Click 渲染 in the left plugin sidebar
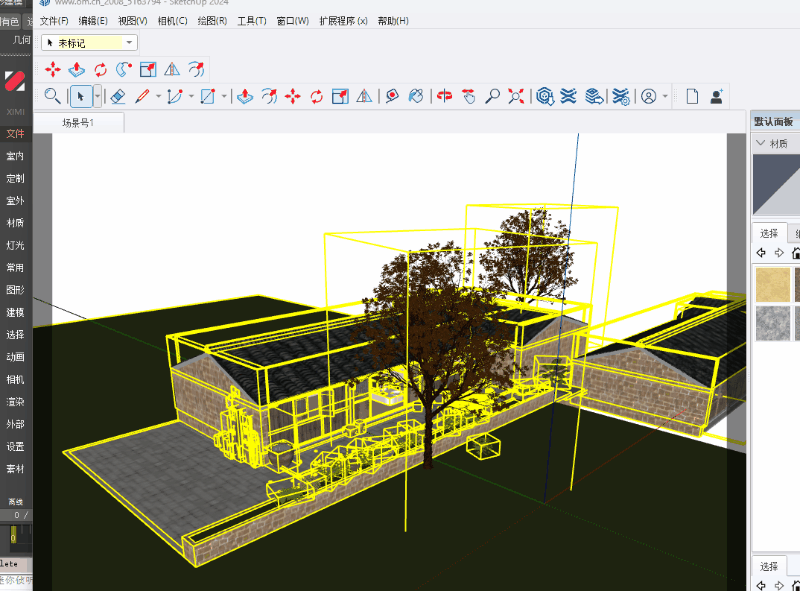 [x=15, y=402]
